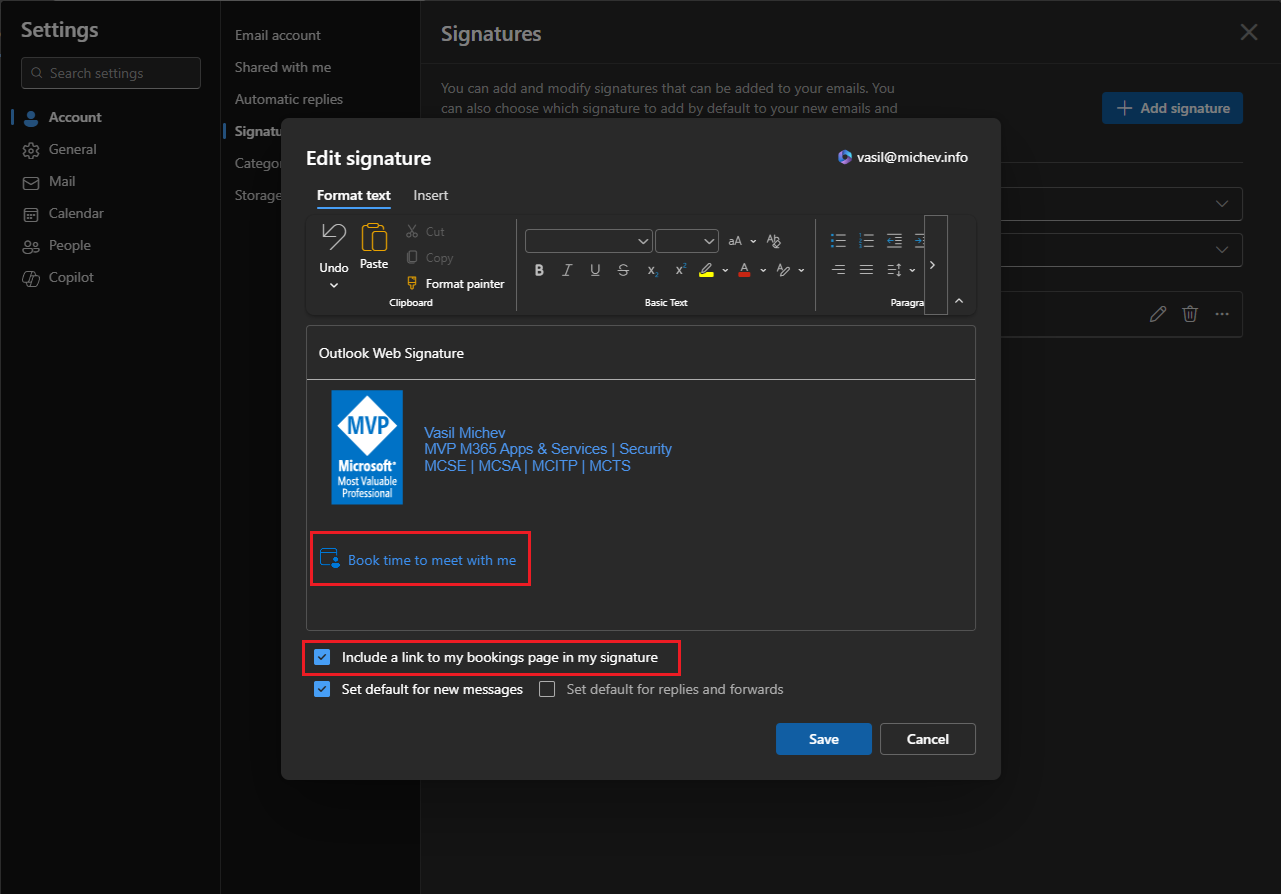Close the Settings window with the X

coord(1249,32)
